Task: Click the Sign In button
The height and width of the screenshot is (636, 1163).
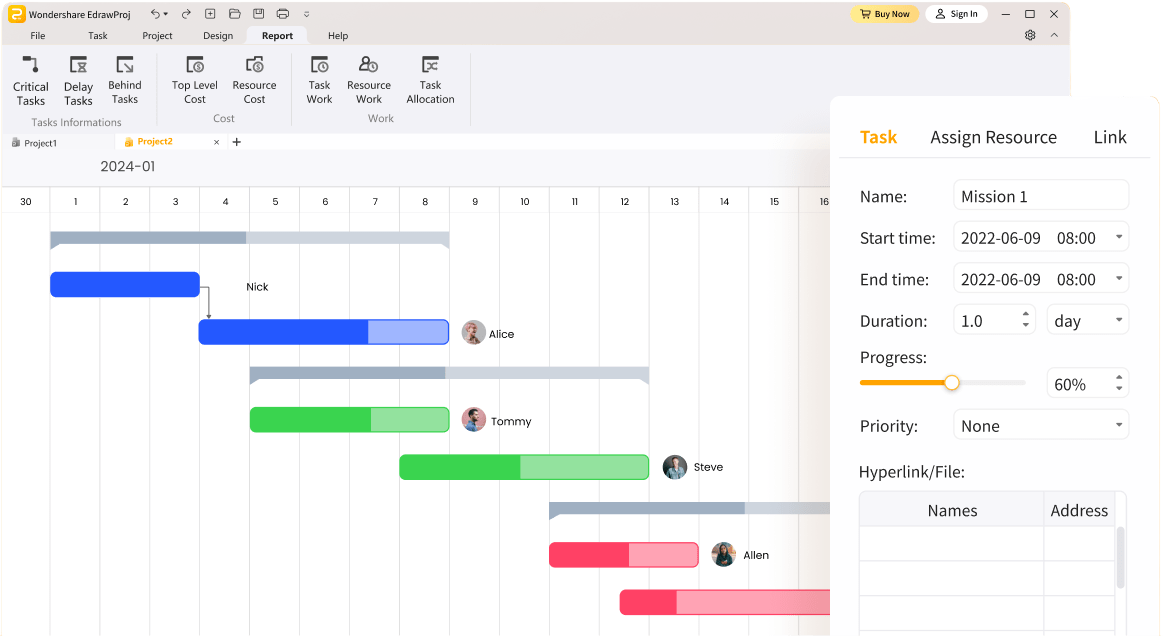Action: click(x=956, y=14)
